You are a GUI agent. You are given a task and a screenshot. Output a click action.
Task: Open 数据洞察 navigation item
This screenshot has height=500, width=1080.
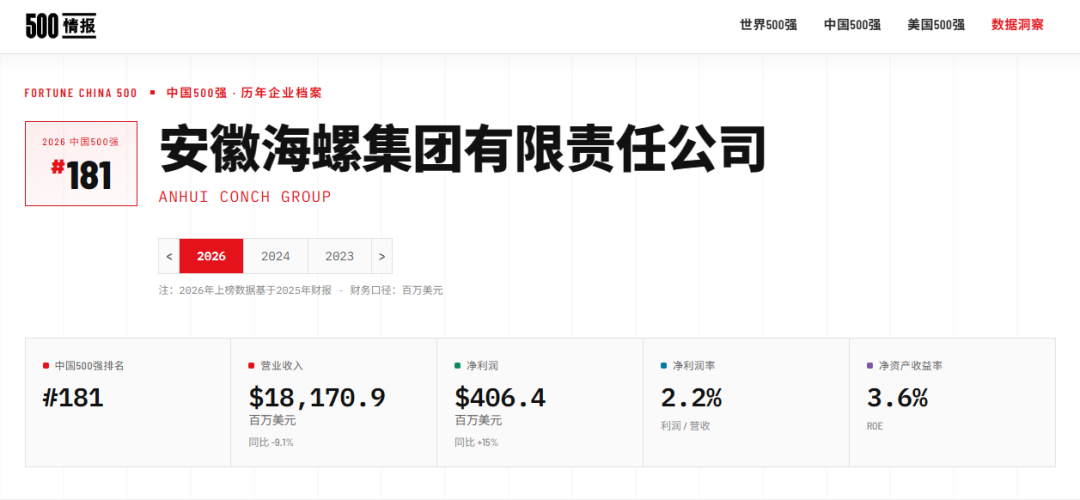[1017, 25]
